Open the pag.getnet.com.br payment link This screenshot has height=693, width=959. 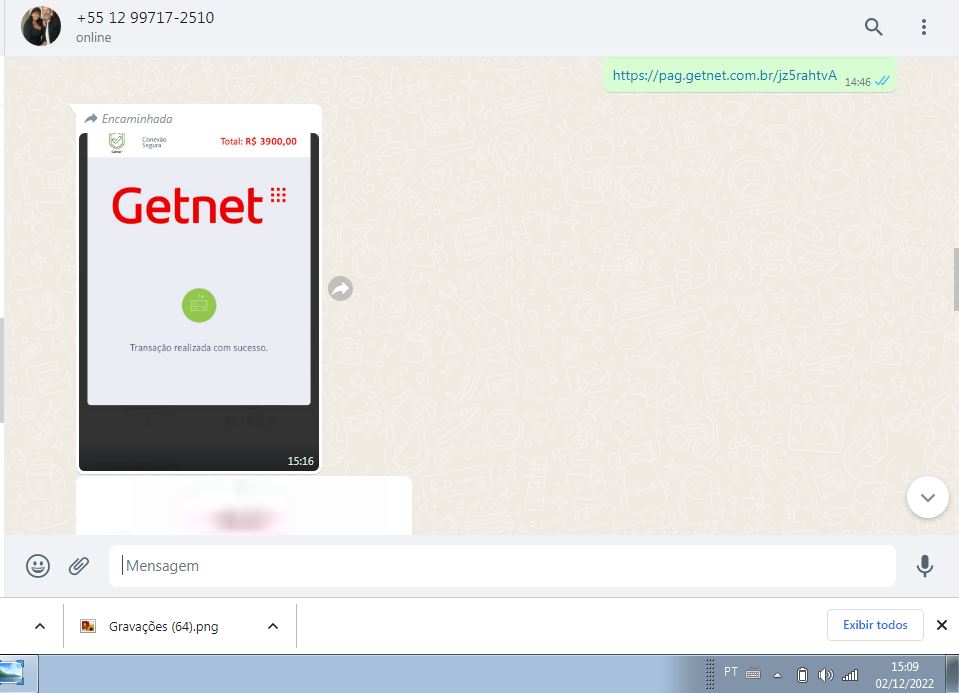click(x=725, y=75)
